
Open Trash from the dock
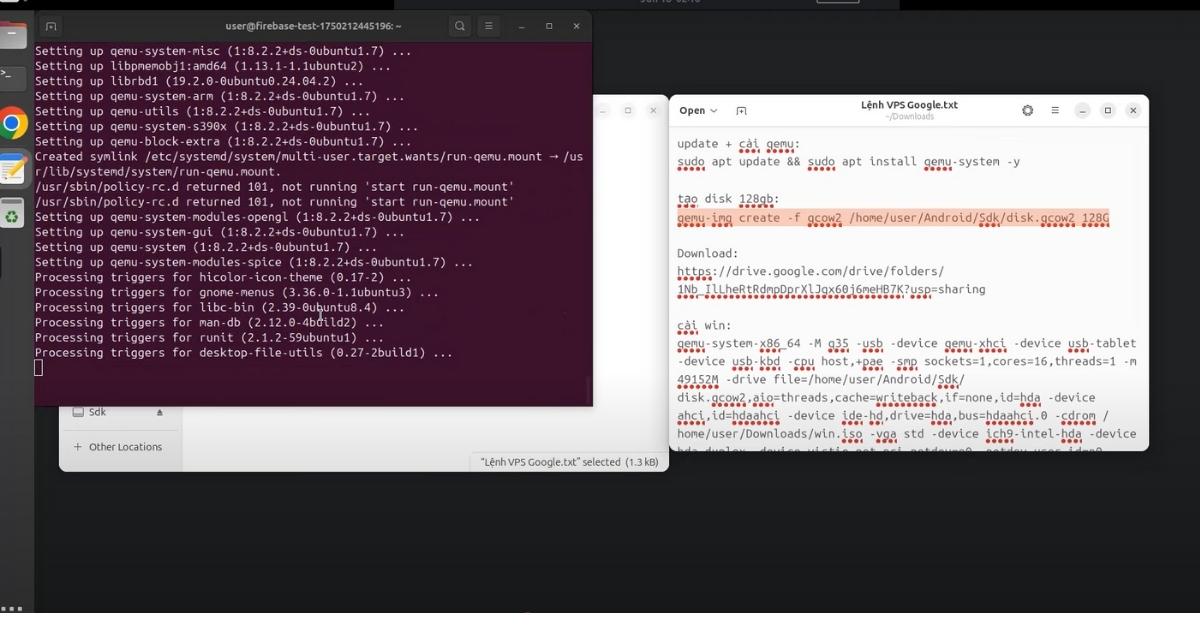tap(12, 215)
